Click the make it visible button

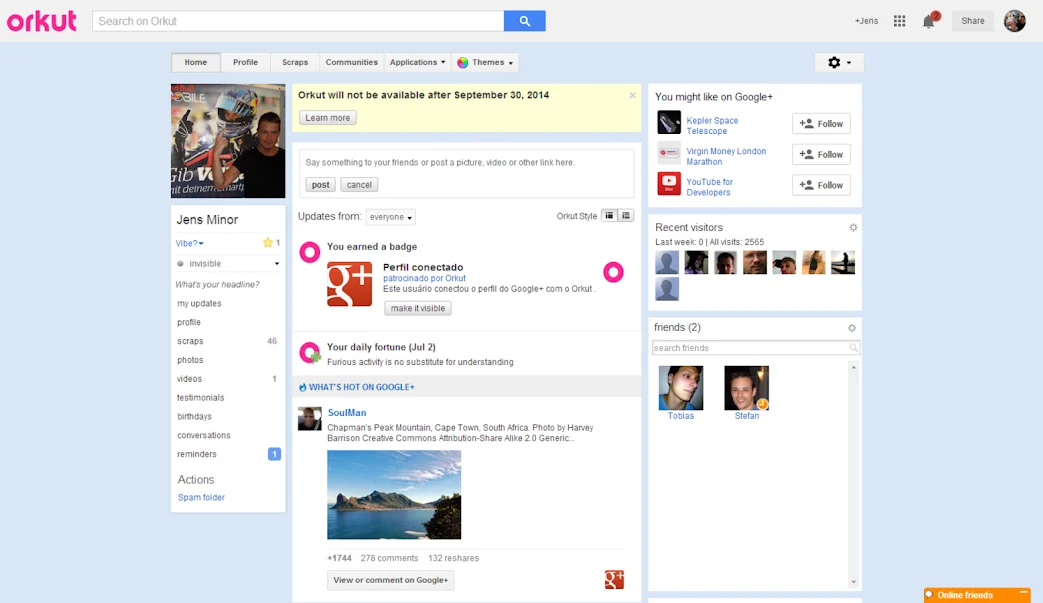click(x=418, y=308)
